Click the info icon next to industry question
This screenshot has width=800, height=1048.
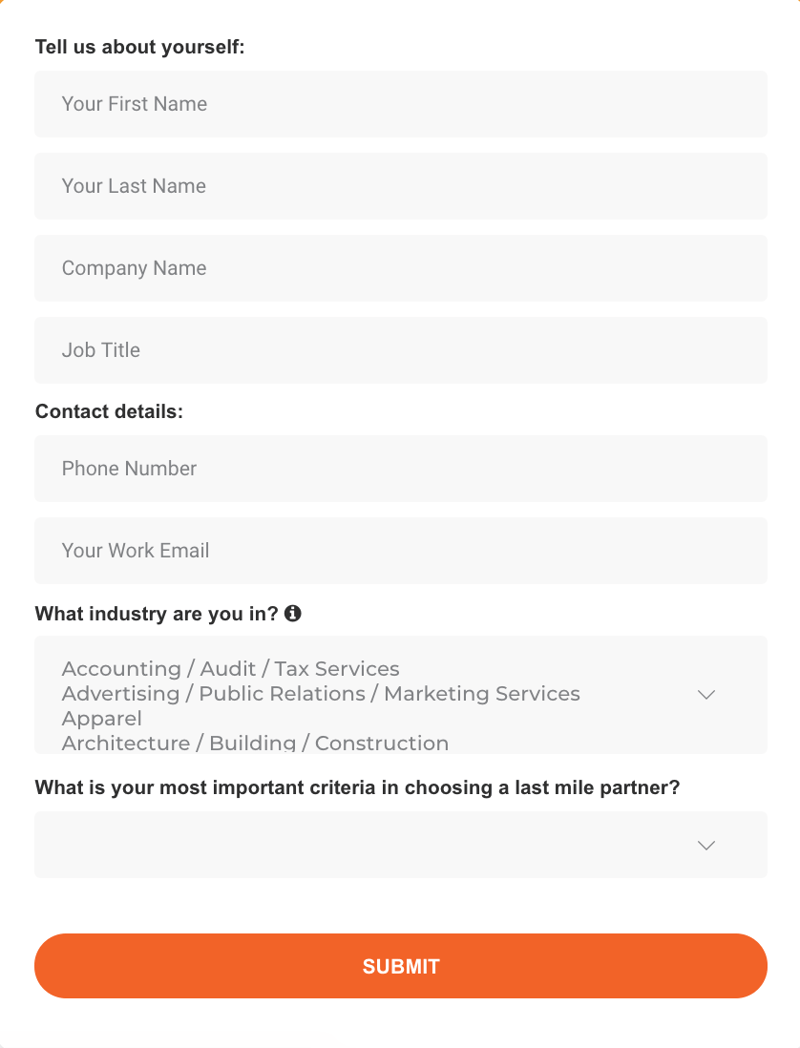(x=293, y=613)
